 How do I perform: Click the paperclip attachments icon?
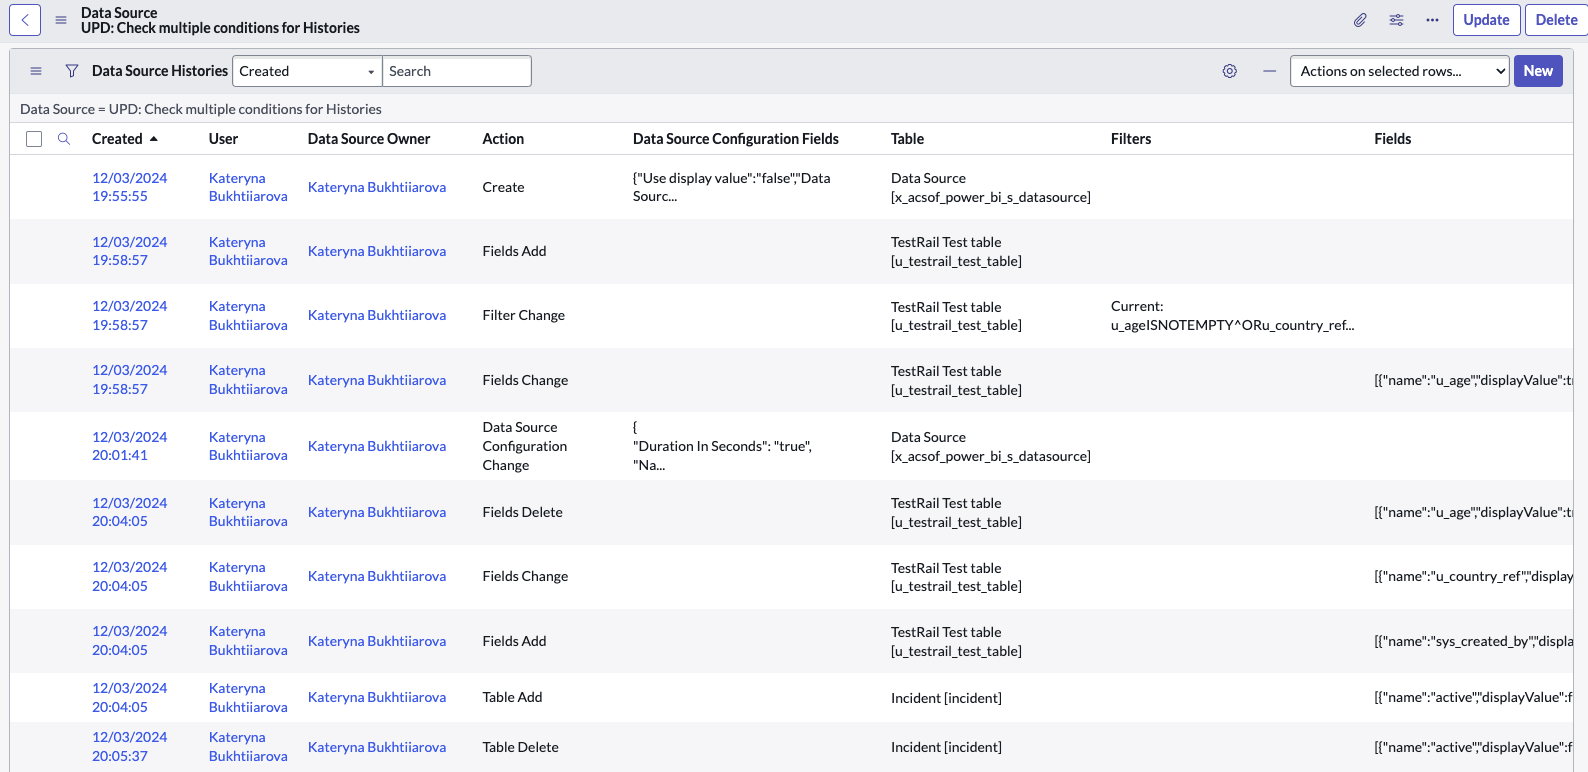point(1360,20)
